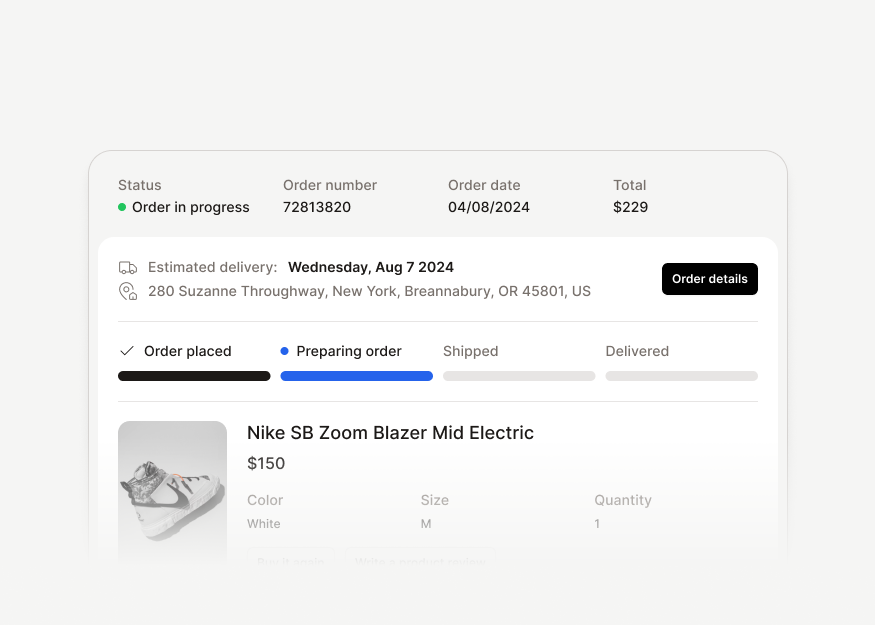The height and width of the screenshot is (625, 875).
Task: Click the Order in progress status text
Action: (x=191, y=207)
